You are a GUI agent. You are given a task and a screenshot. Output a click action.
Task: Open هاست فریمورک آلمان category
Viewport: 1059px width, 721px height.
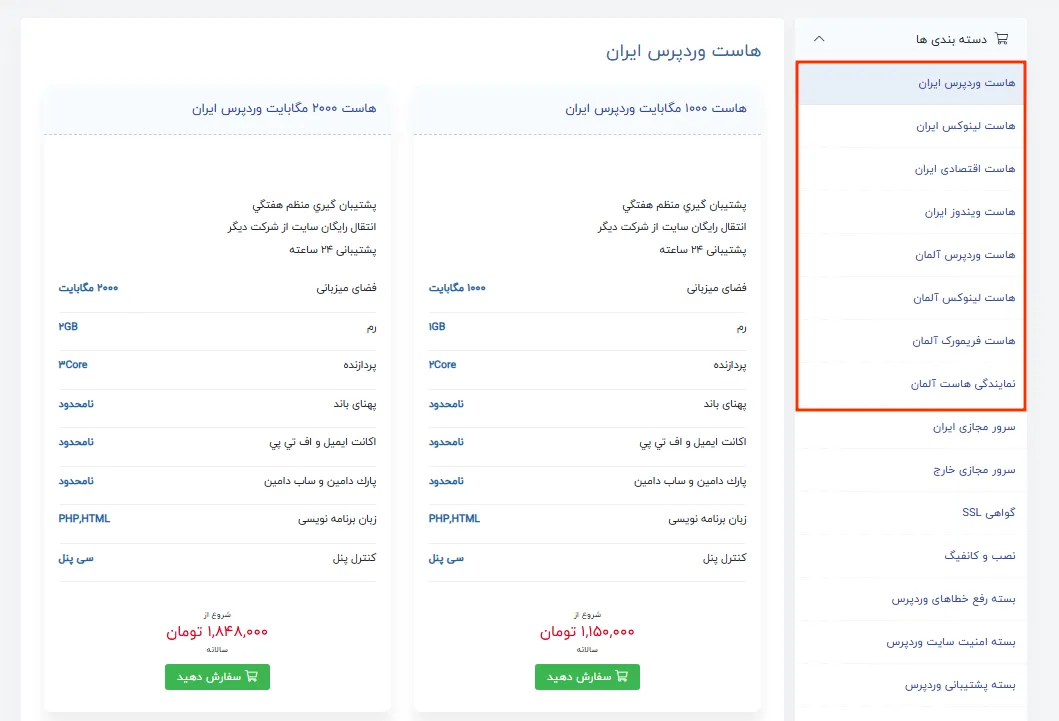coord(911,341)
